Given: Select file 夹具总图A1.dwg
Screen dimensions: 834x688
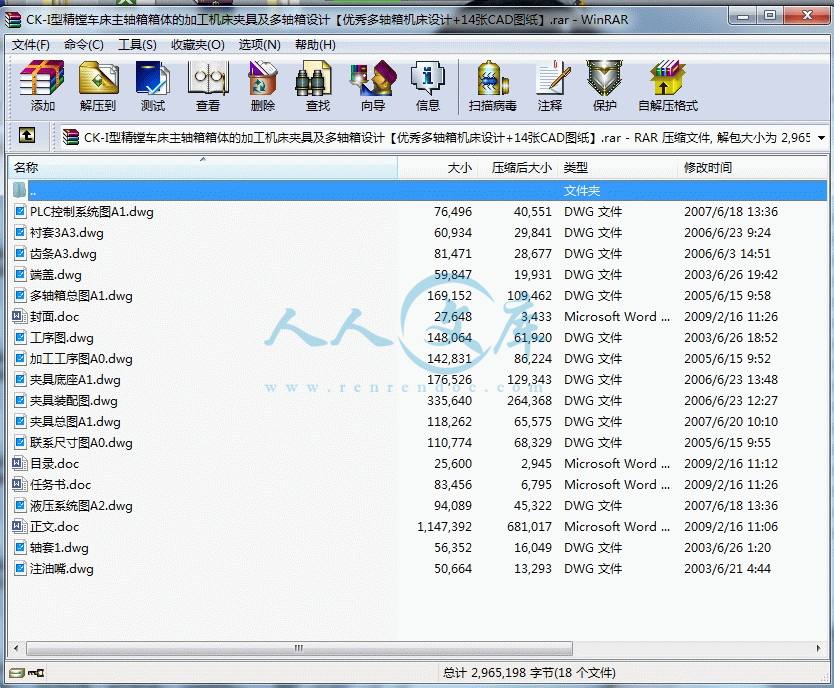Looking at the screenshot, I should coord(75,422).
